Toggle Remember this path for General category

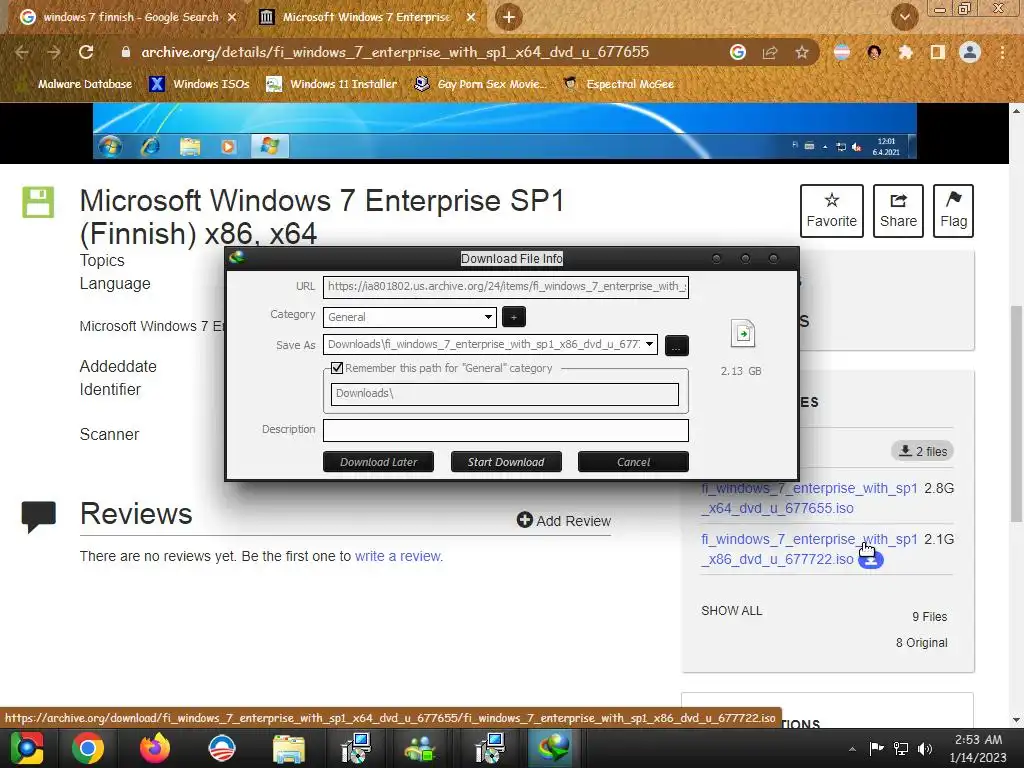pyautogui.click(x=337, y=368)
